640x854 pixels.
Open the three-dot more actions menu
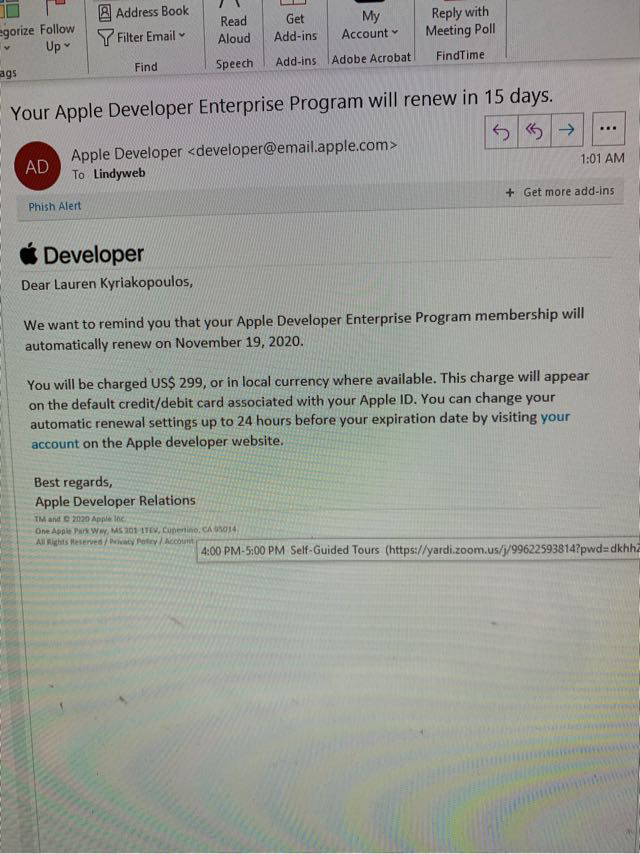click(x=607, y=130)
